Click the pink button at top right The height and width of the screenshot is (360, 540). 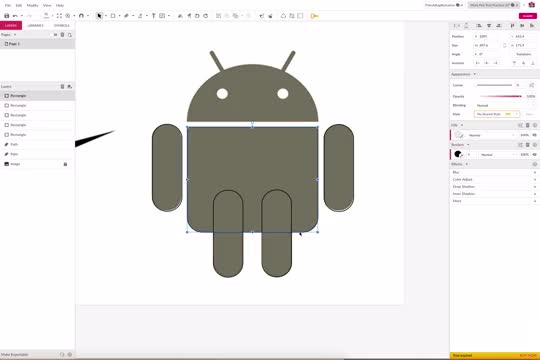(528, 16)
